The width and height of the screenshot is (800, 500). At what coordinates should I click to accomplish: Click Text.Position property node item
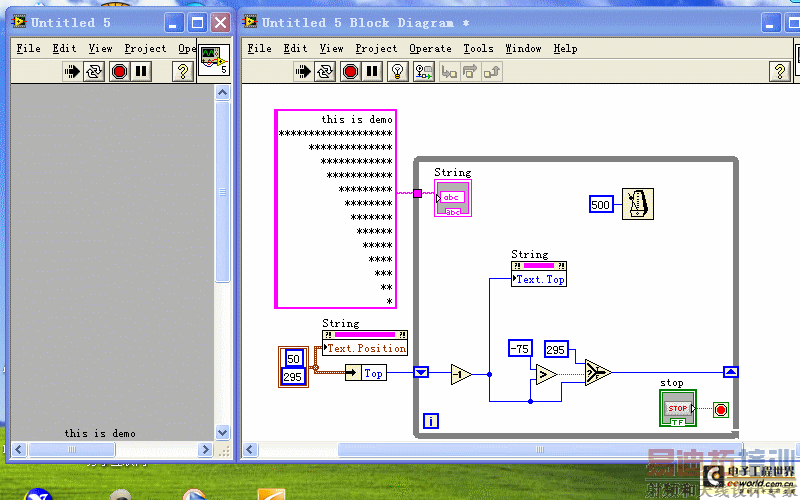coord(365,348)
